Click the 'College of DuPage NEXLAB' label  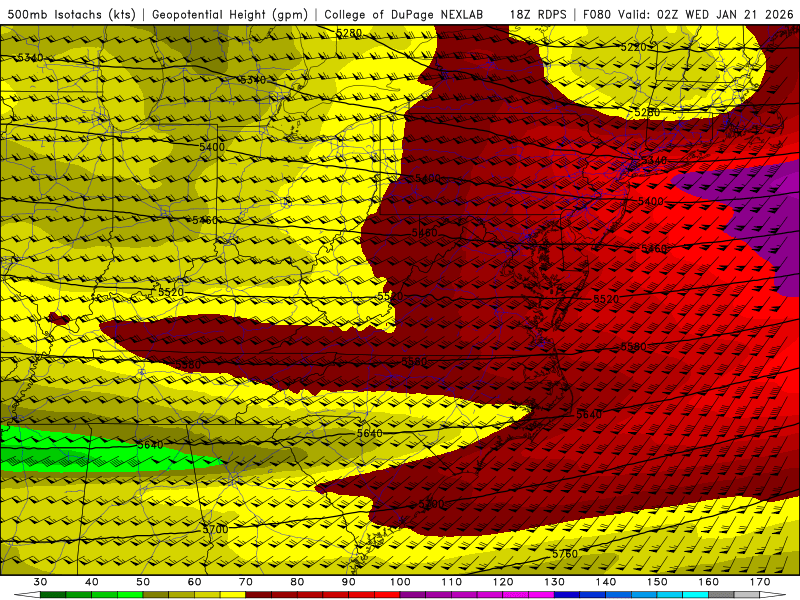pos(403,14)
